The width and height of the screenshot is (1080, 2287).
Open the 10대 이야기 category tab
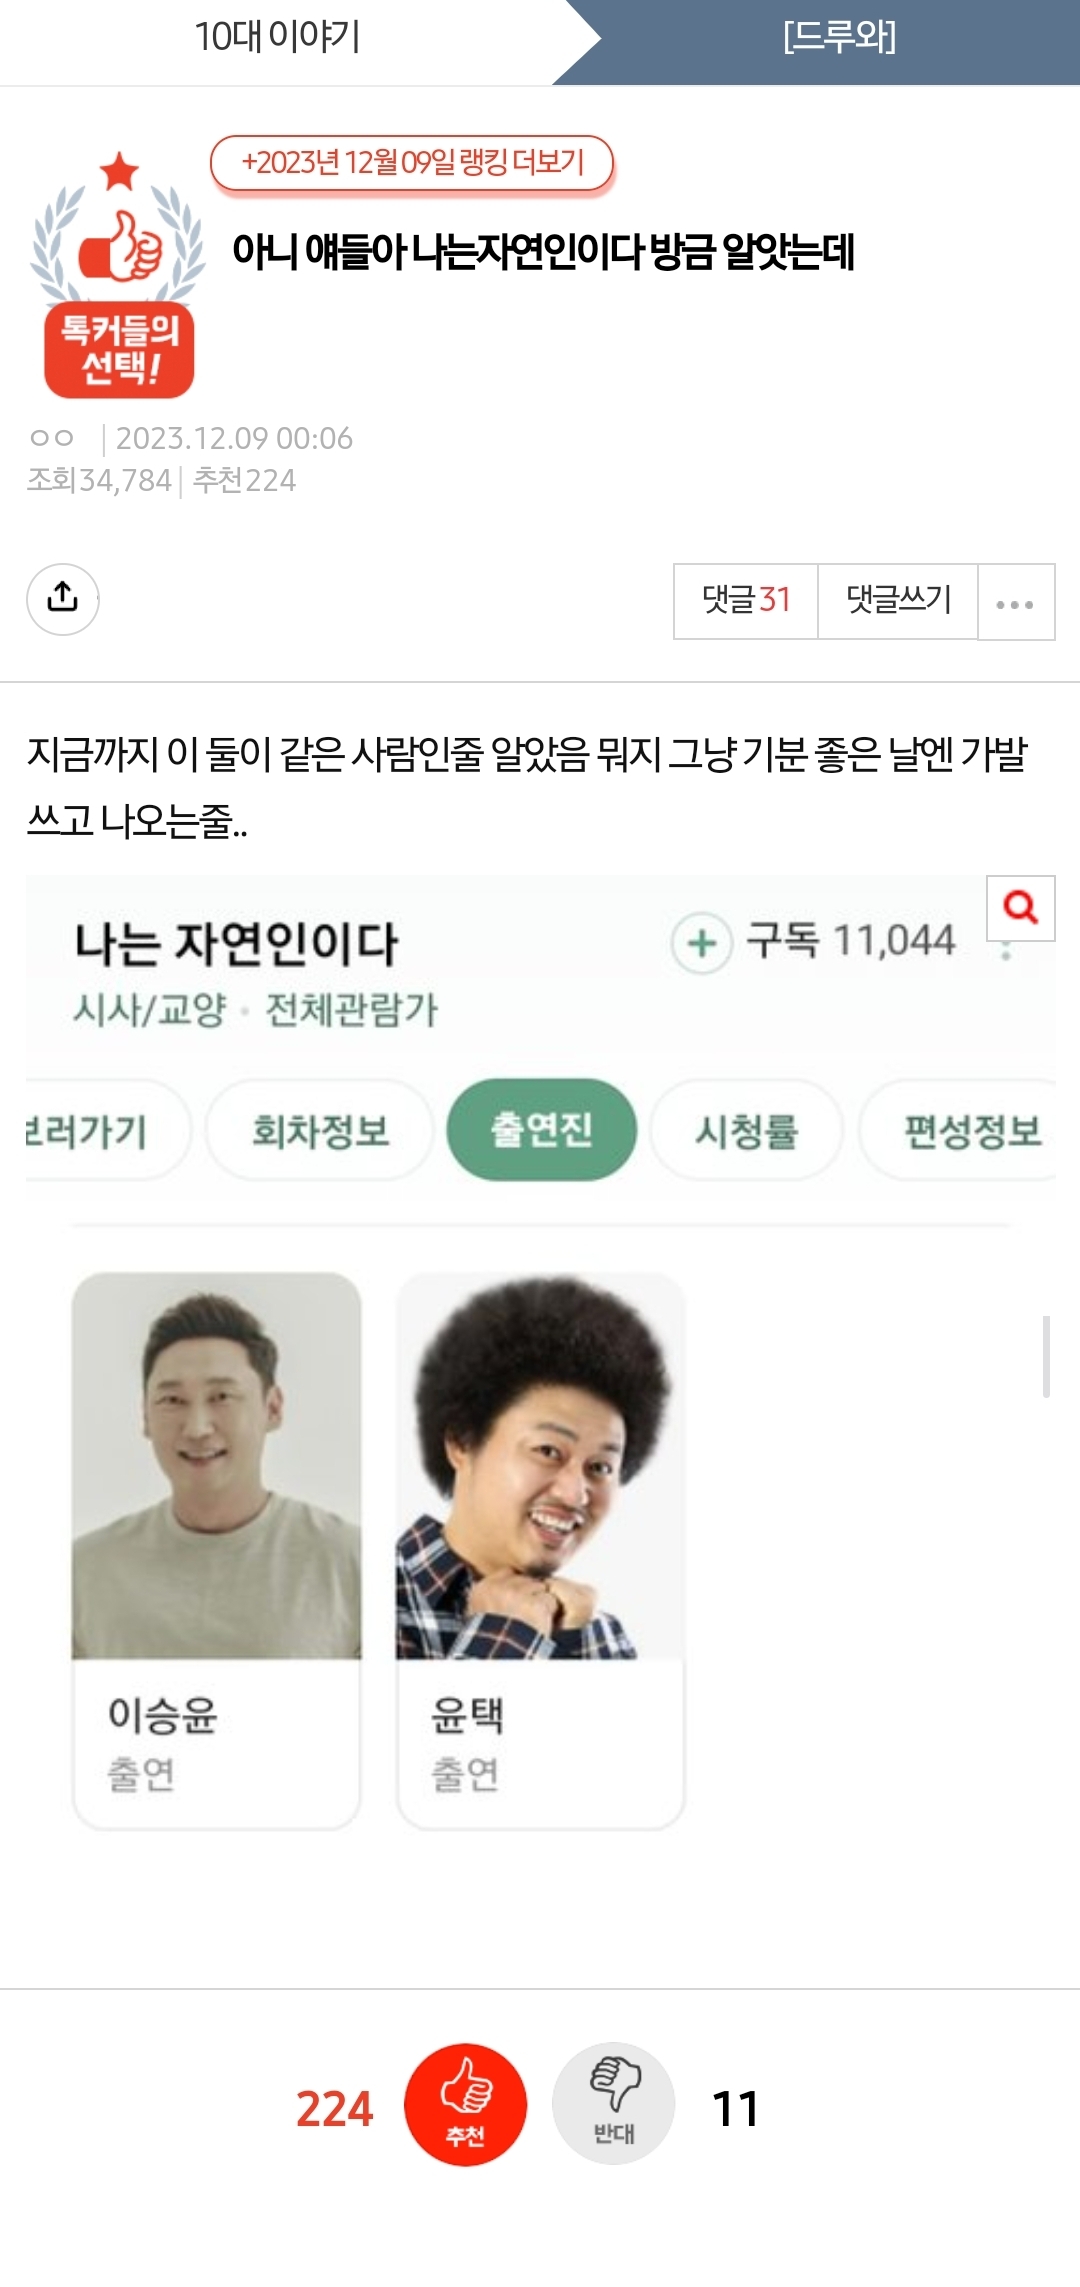[277, 38]
